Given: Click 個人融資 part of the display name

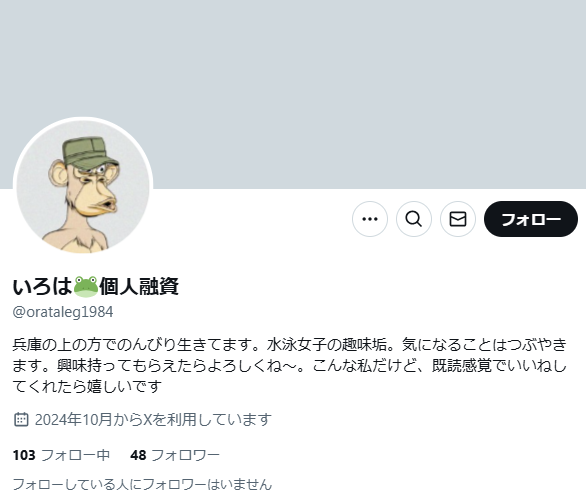Looking at the screenshot, I should 139,287.
